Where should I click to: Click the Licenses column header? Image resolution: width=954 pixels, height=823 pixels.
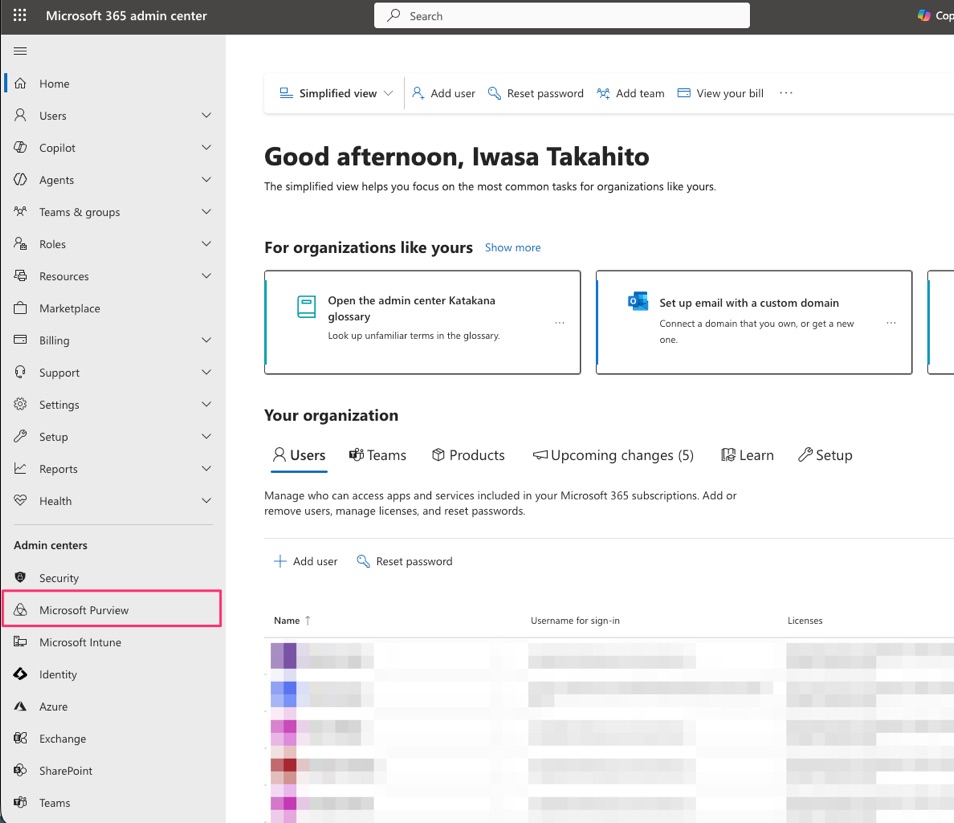(805, 620)
